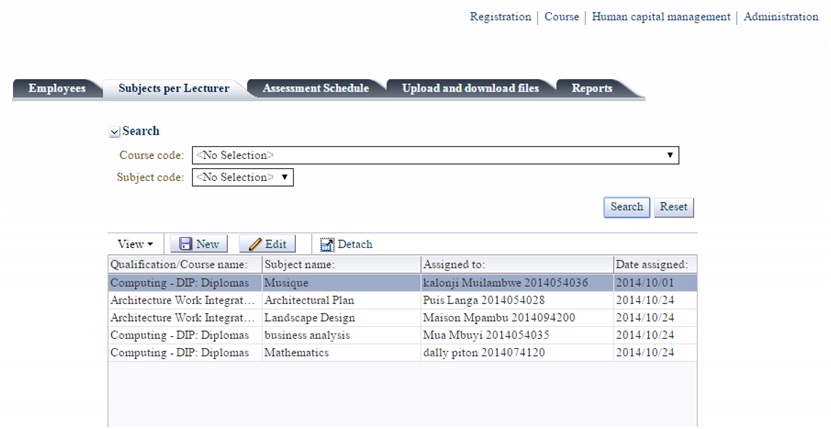Open the Upload and download files tab
The width and height of the screenshot is (831, 429).
click(x=470, y=88)
